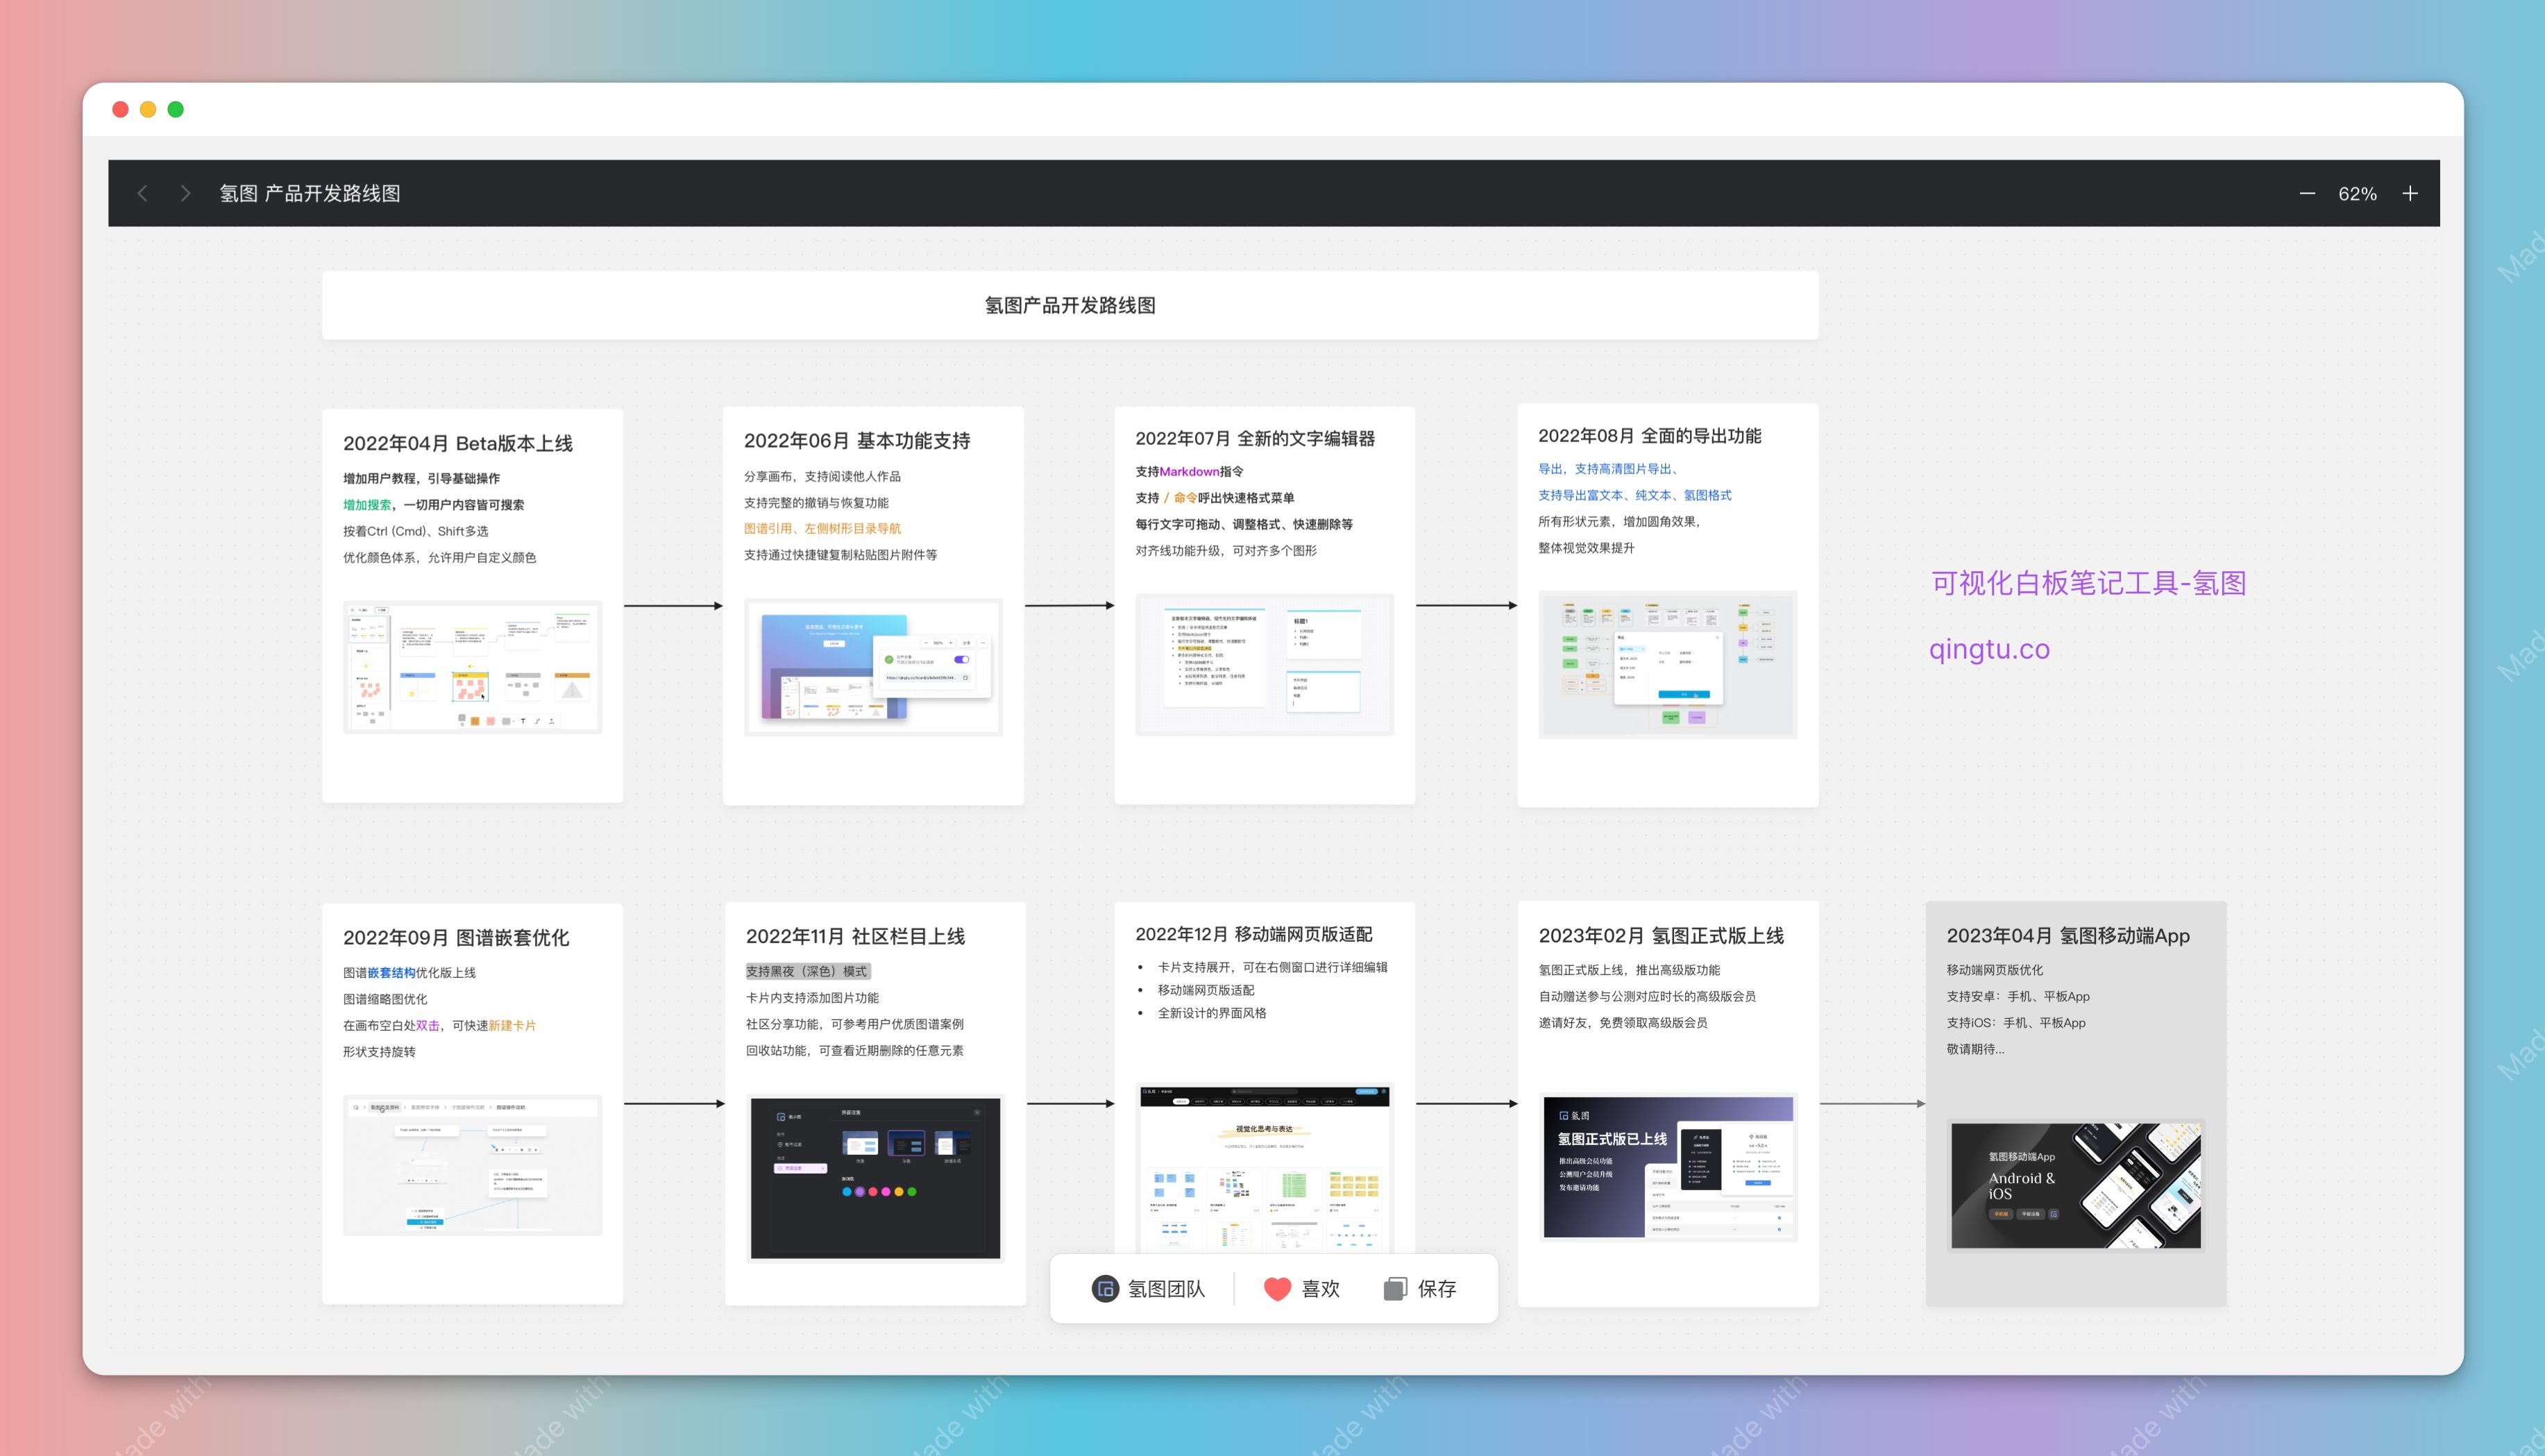
Task: Zoom out with the minus icon
Action: point(2307,194)
